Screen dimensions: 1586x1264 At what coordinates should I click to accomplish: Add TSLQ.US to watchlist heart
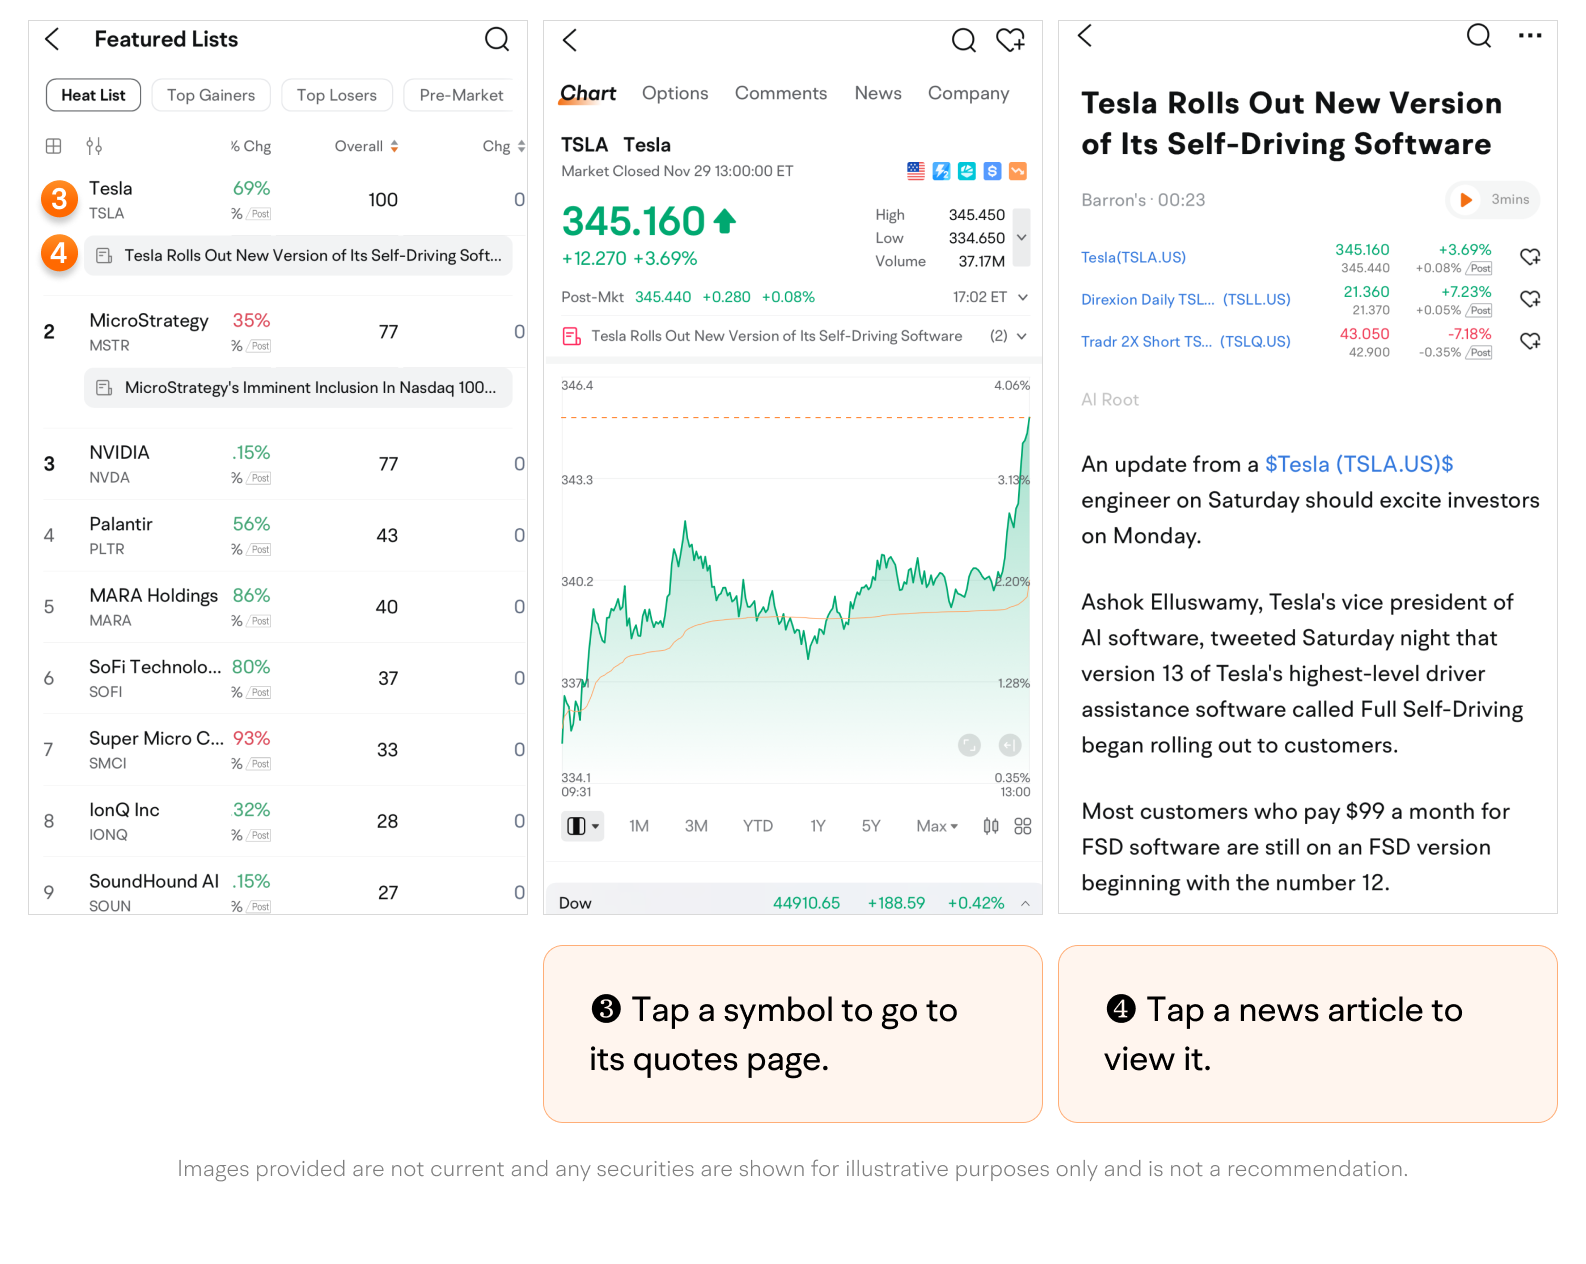click(1530, 342)
